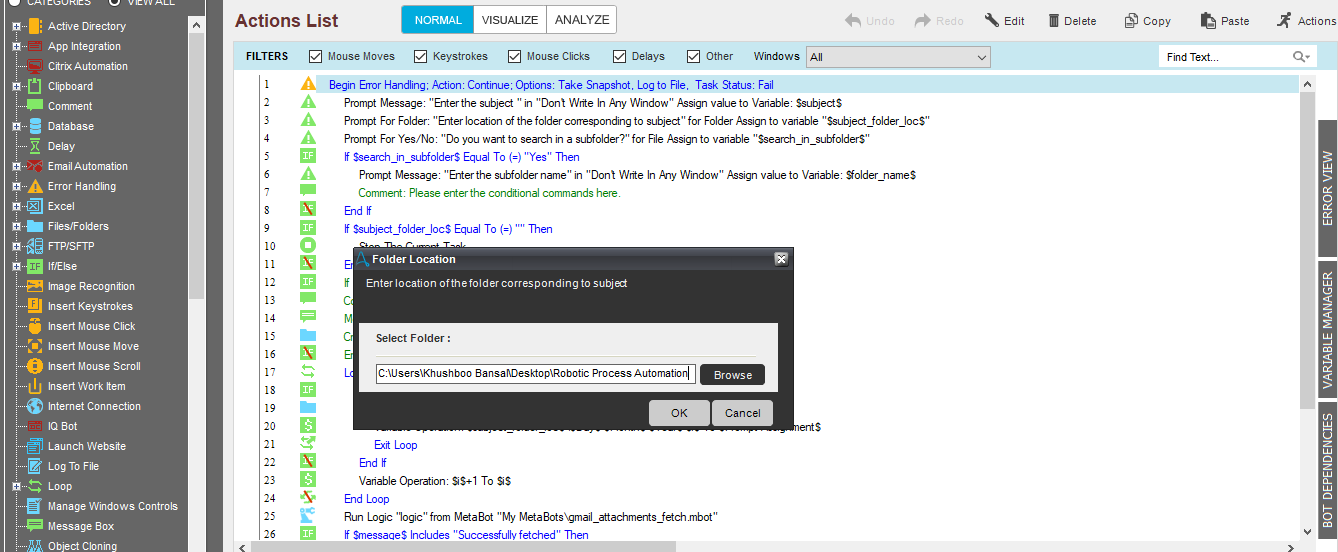The width and height of the screenshot is (1338, 552).
Task: Uncheck the Mouse Moves filter
Action: tap(316, 57)
